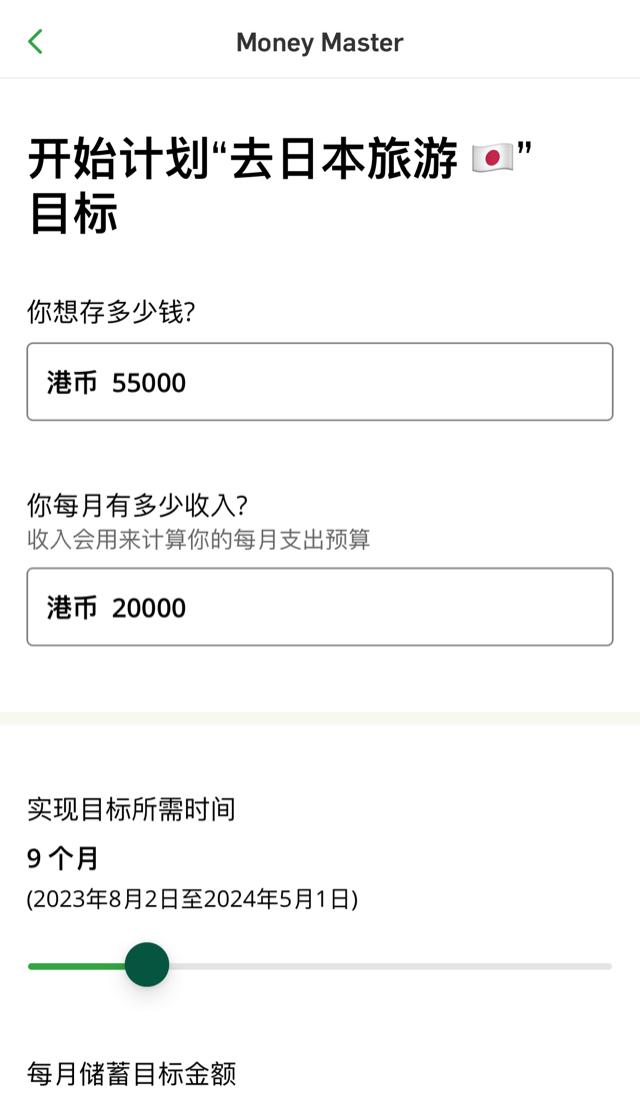The height and width of the screenshot is (1100, 640).
Task: Select the "你想存多少钱?" label
Action: [111, 312]
